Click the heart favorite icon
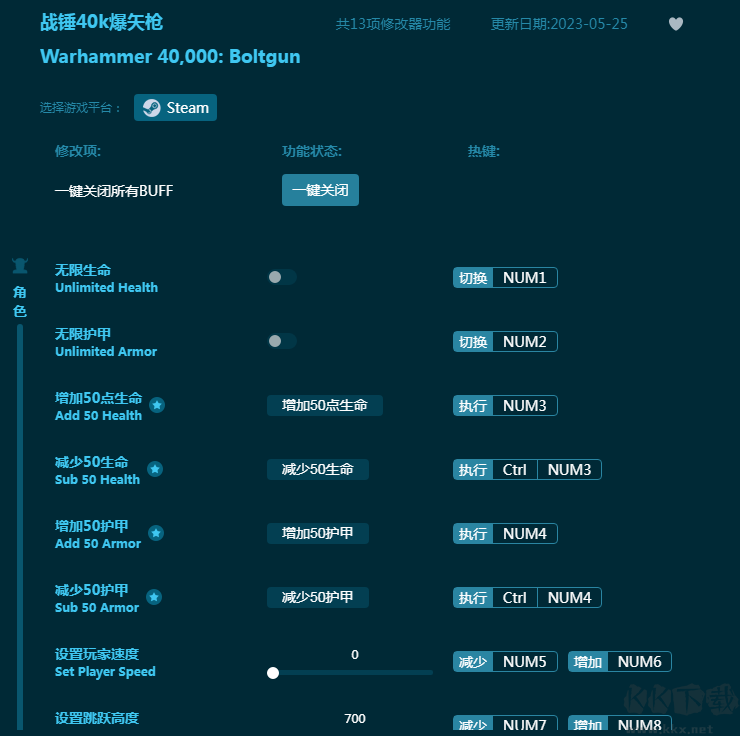 point(676,24)
